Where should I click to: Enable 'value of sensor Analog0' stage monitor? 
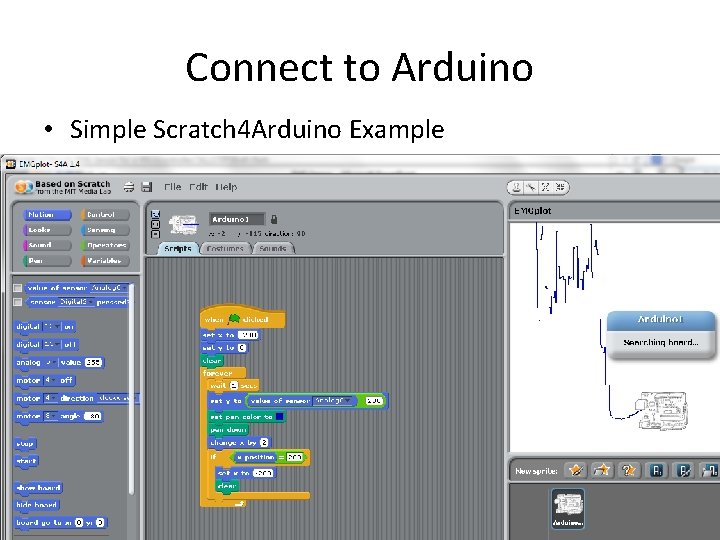point(17,288)
